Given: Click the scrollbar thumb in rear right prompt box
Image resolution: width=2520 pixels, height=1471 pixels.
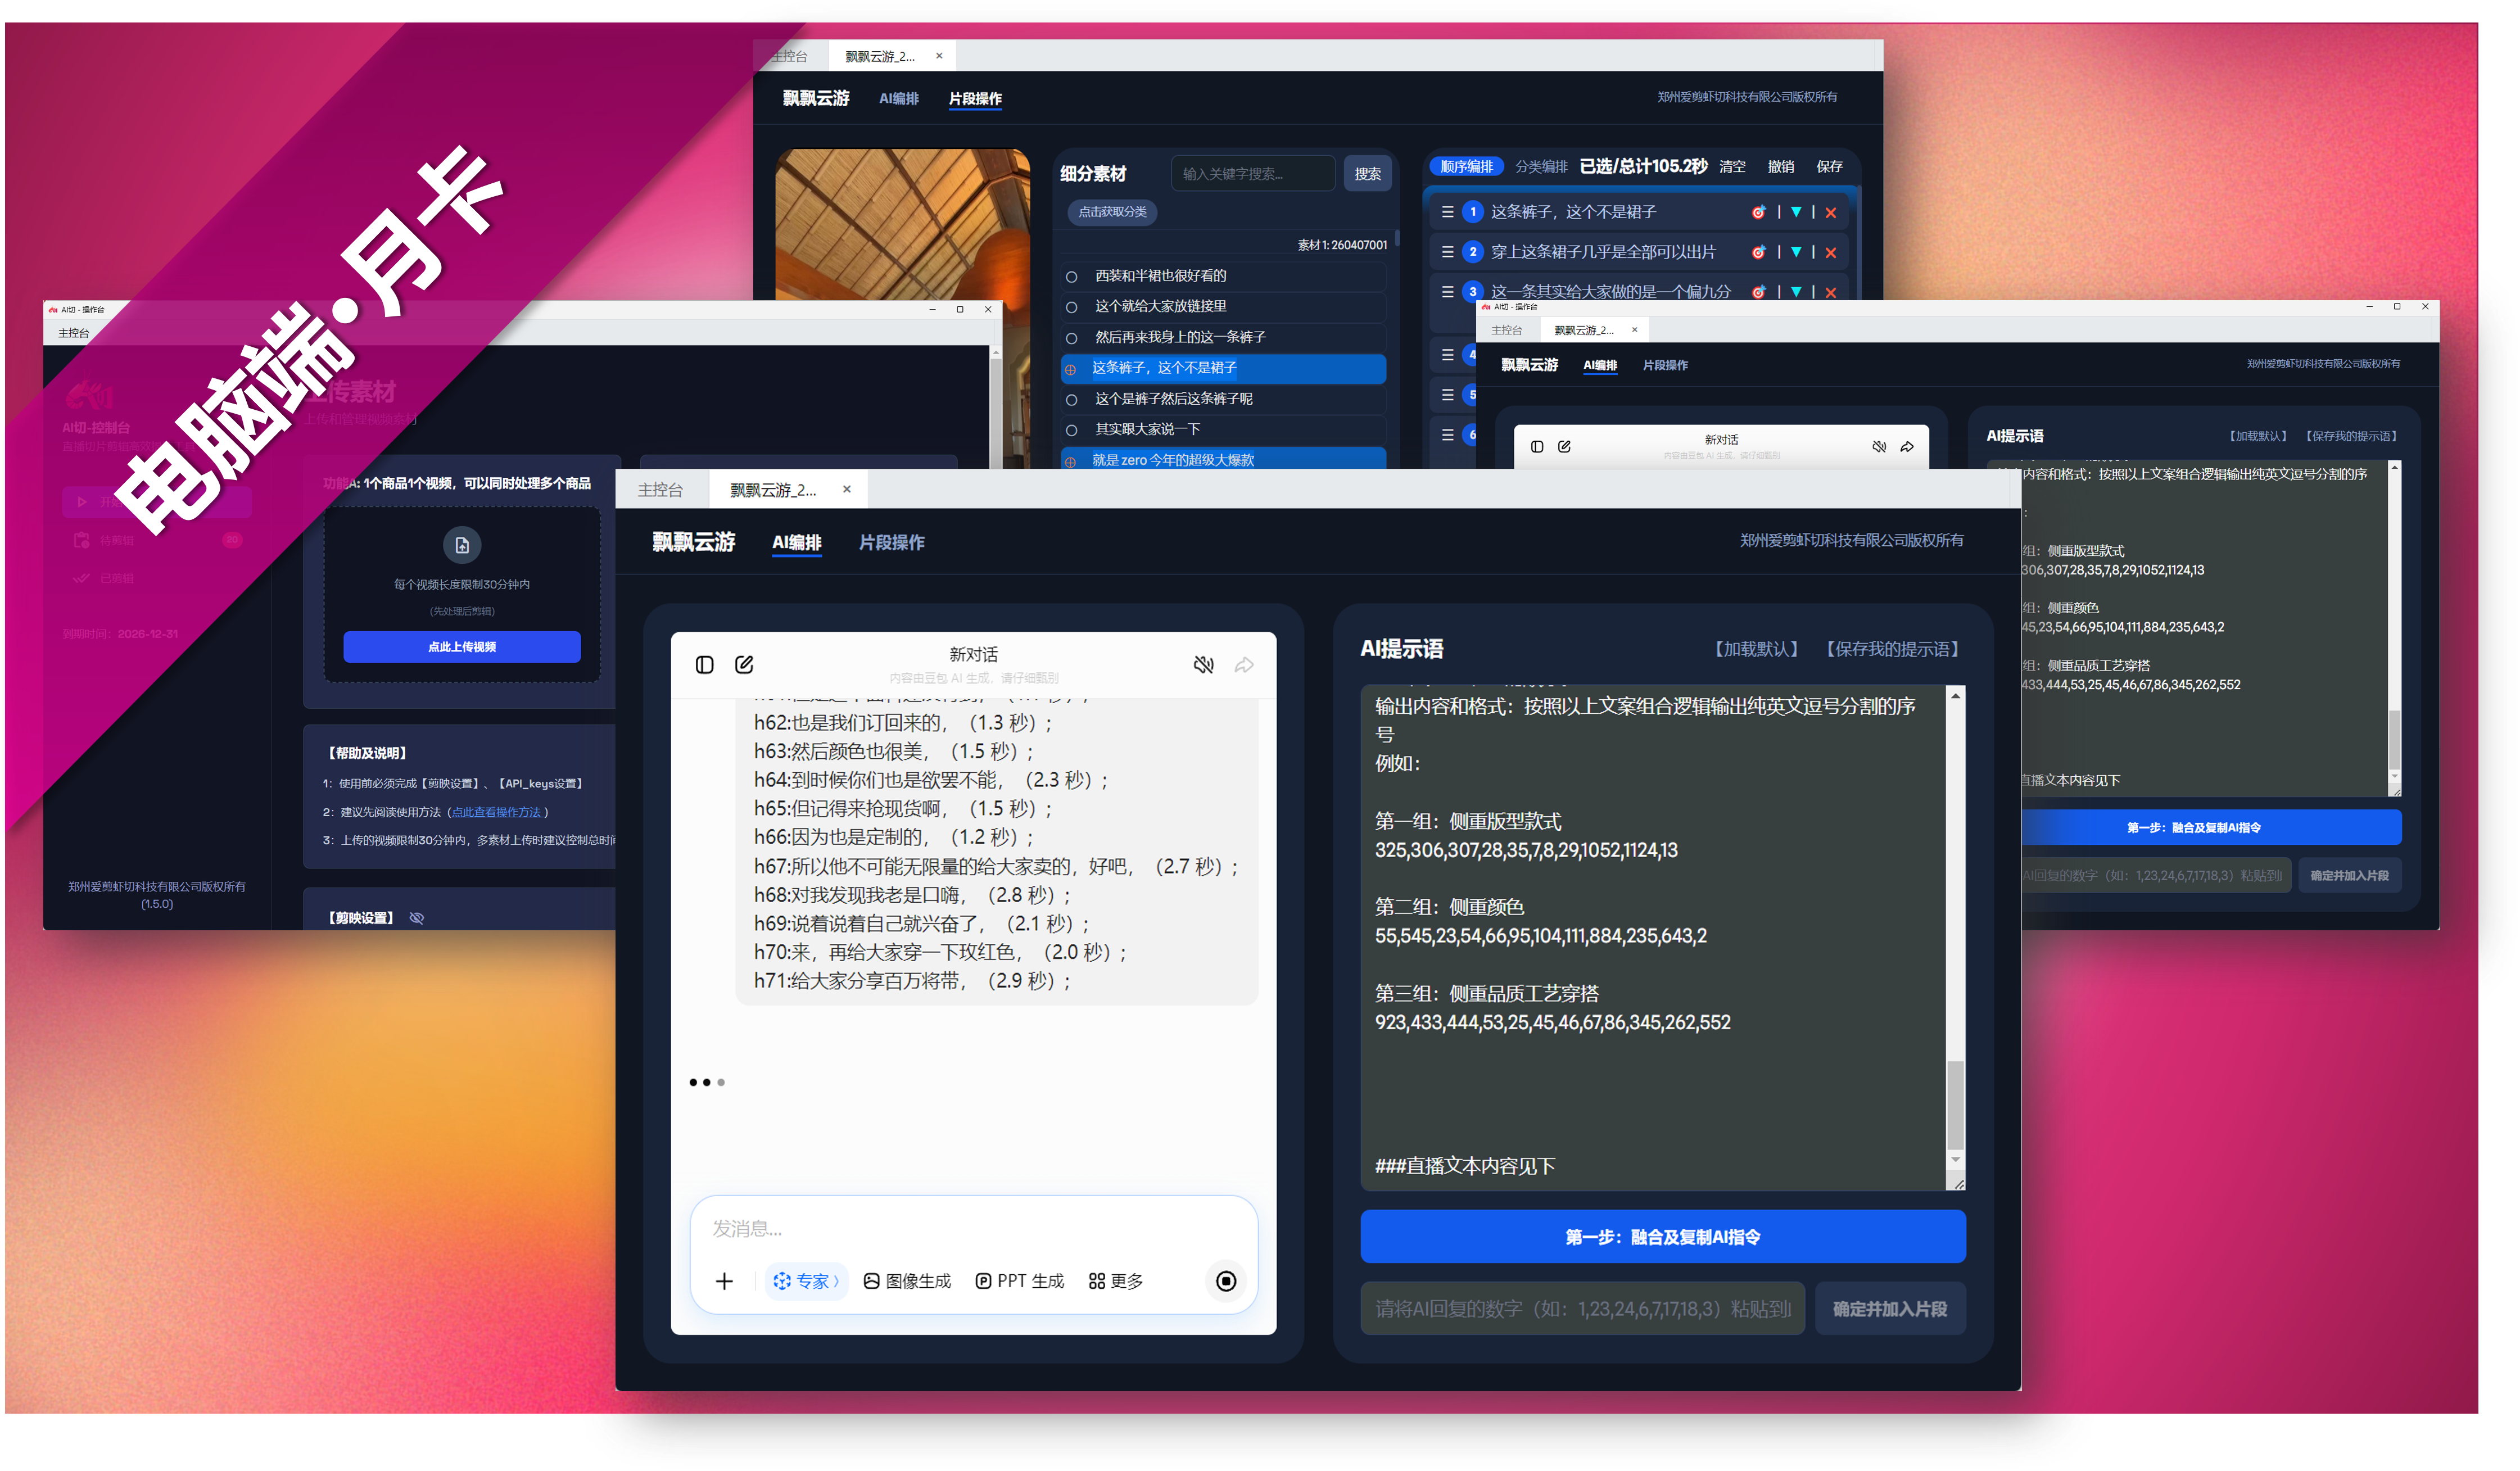Looking at the screenshot, I should point(2394,740).
